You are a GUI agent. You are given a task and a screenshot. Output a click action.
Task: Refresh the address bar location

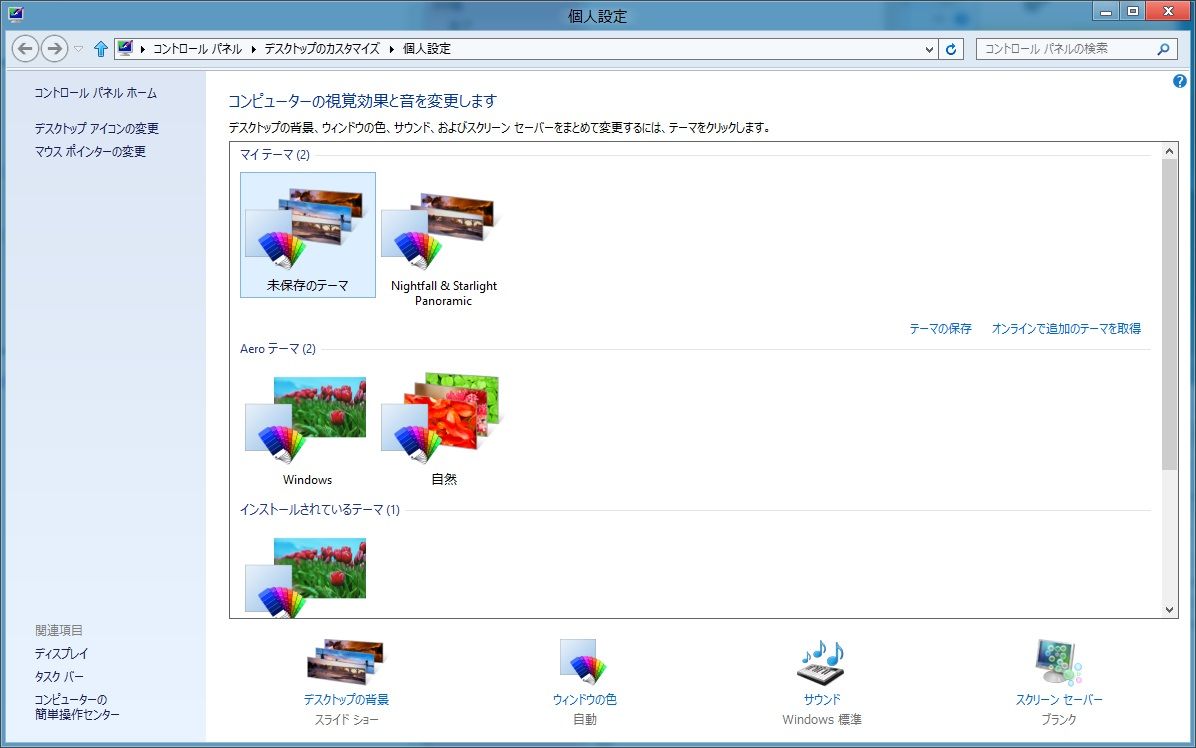(x=951, y=49)
